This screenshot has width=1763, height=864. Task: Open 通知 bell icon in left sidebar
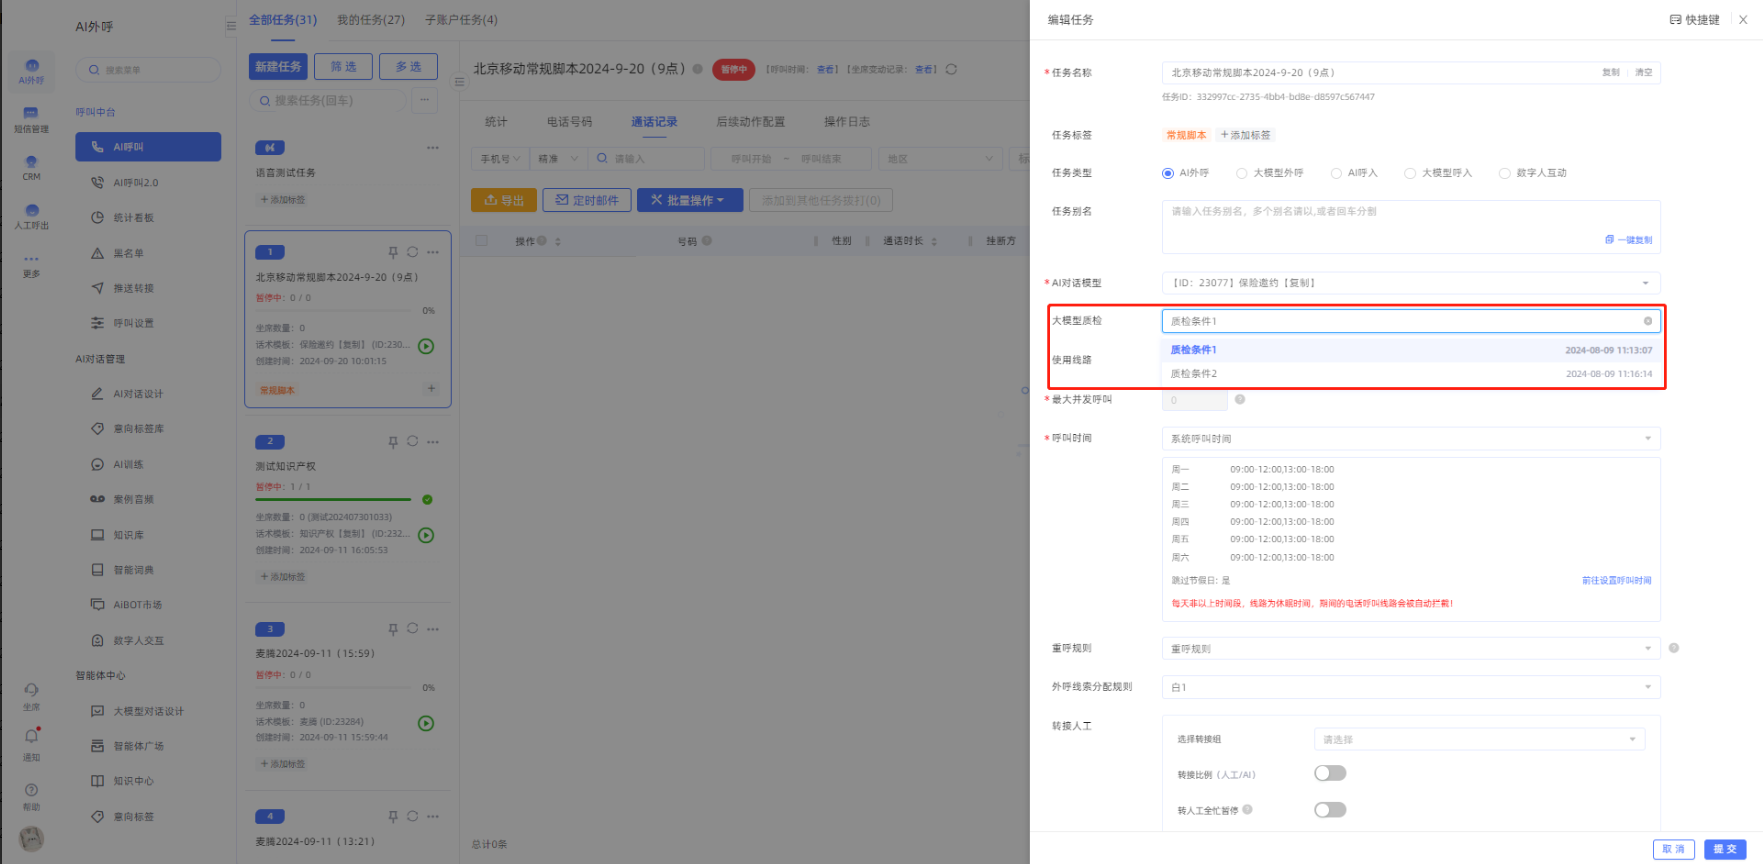point(32,737)
